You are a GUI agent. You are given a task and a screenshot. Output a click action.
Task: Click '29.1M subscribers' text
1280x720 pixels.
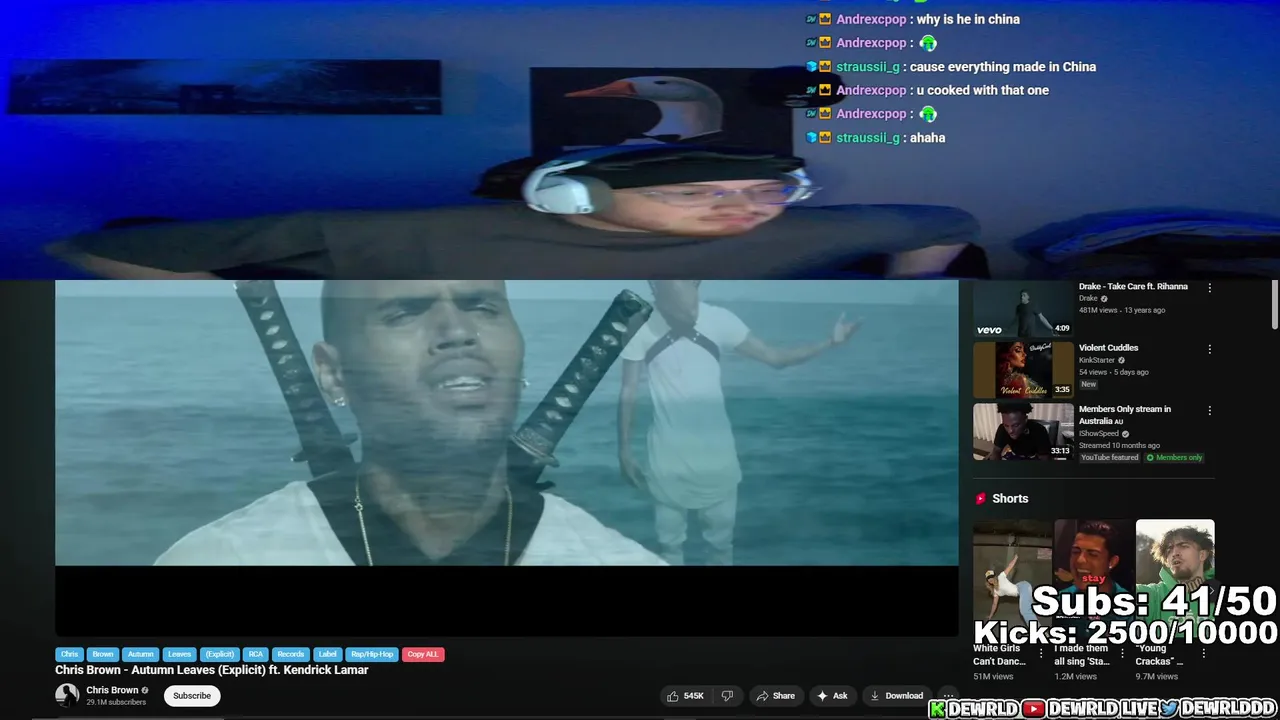116,702
